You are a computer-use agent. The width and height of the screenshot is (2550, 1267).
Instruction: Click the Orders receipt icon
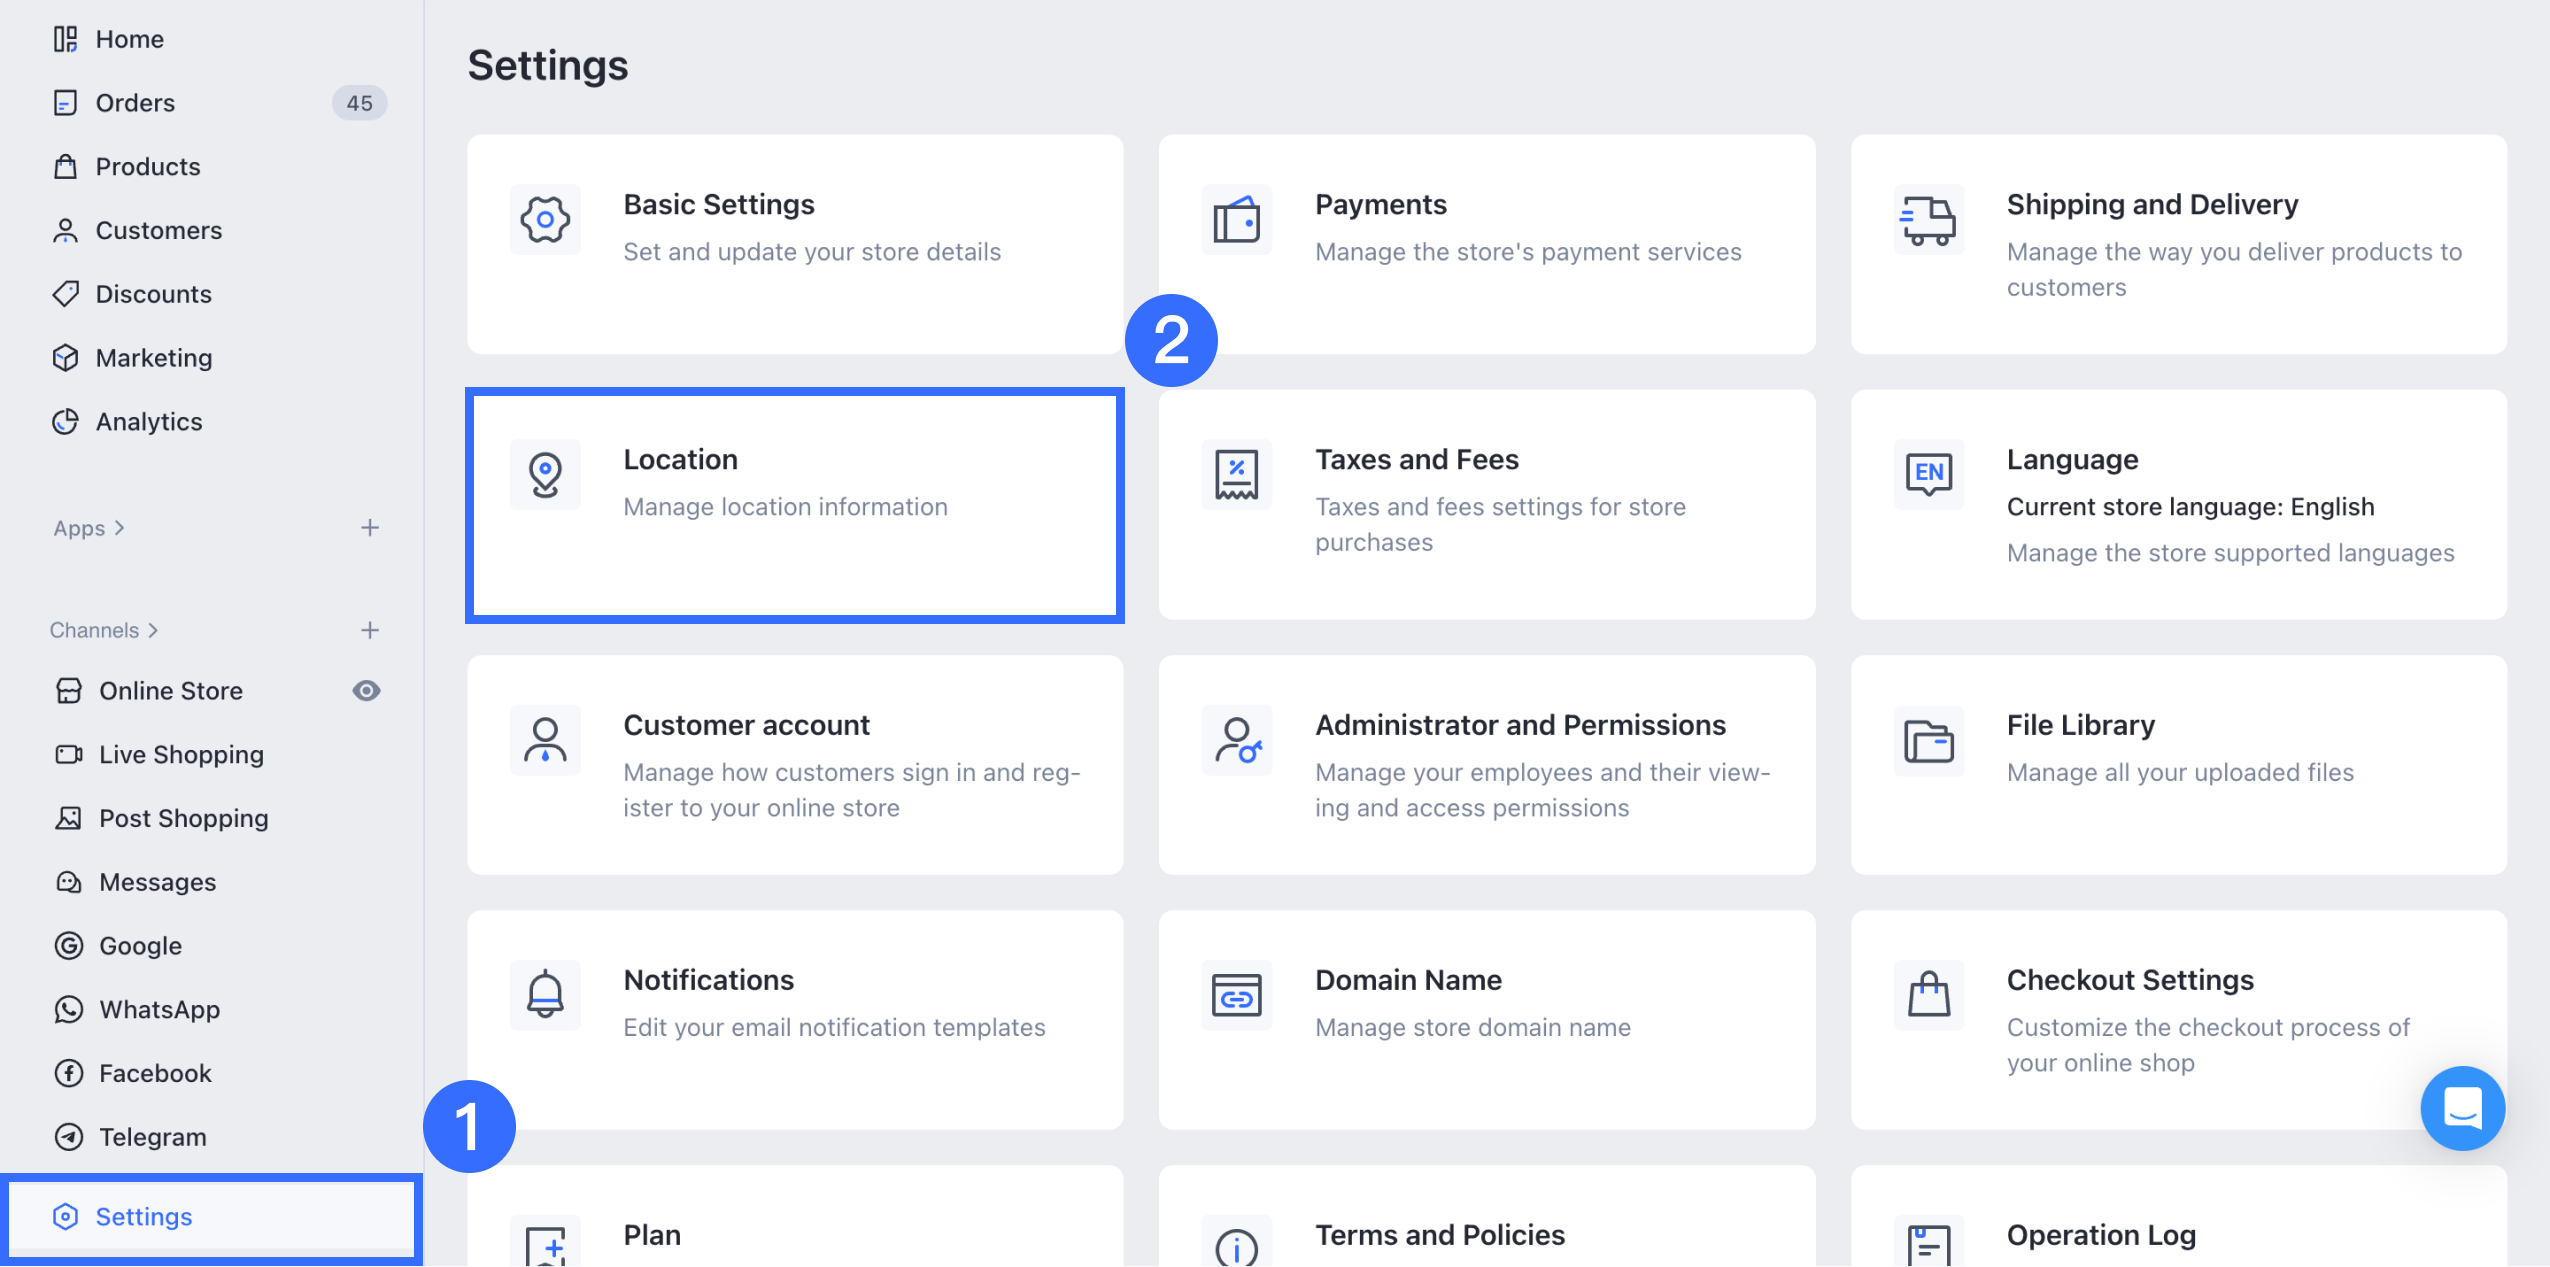pyautogui.click(x=66, y=103)
